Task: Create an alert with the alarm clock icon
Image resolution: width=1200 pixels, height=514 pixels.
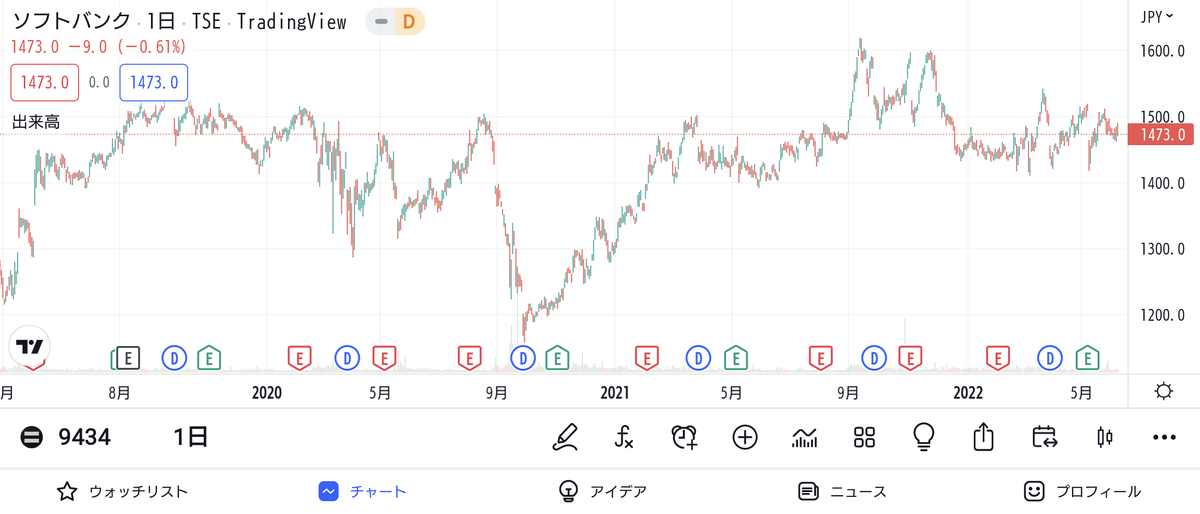Action: click(x=684, y=437)
